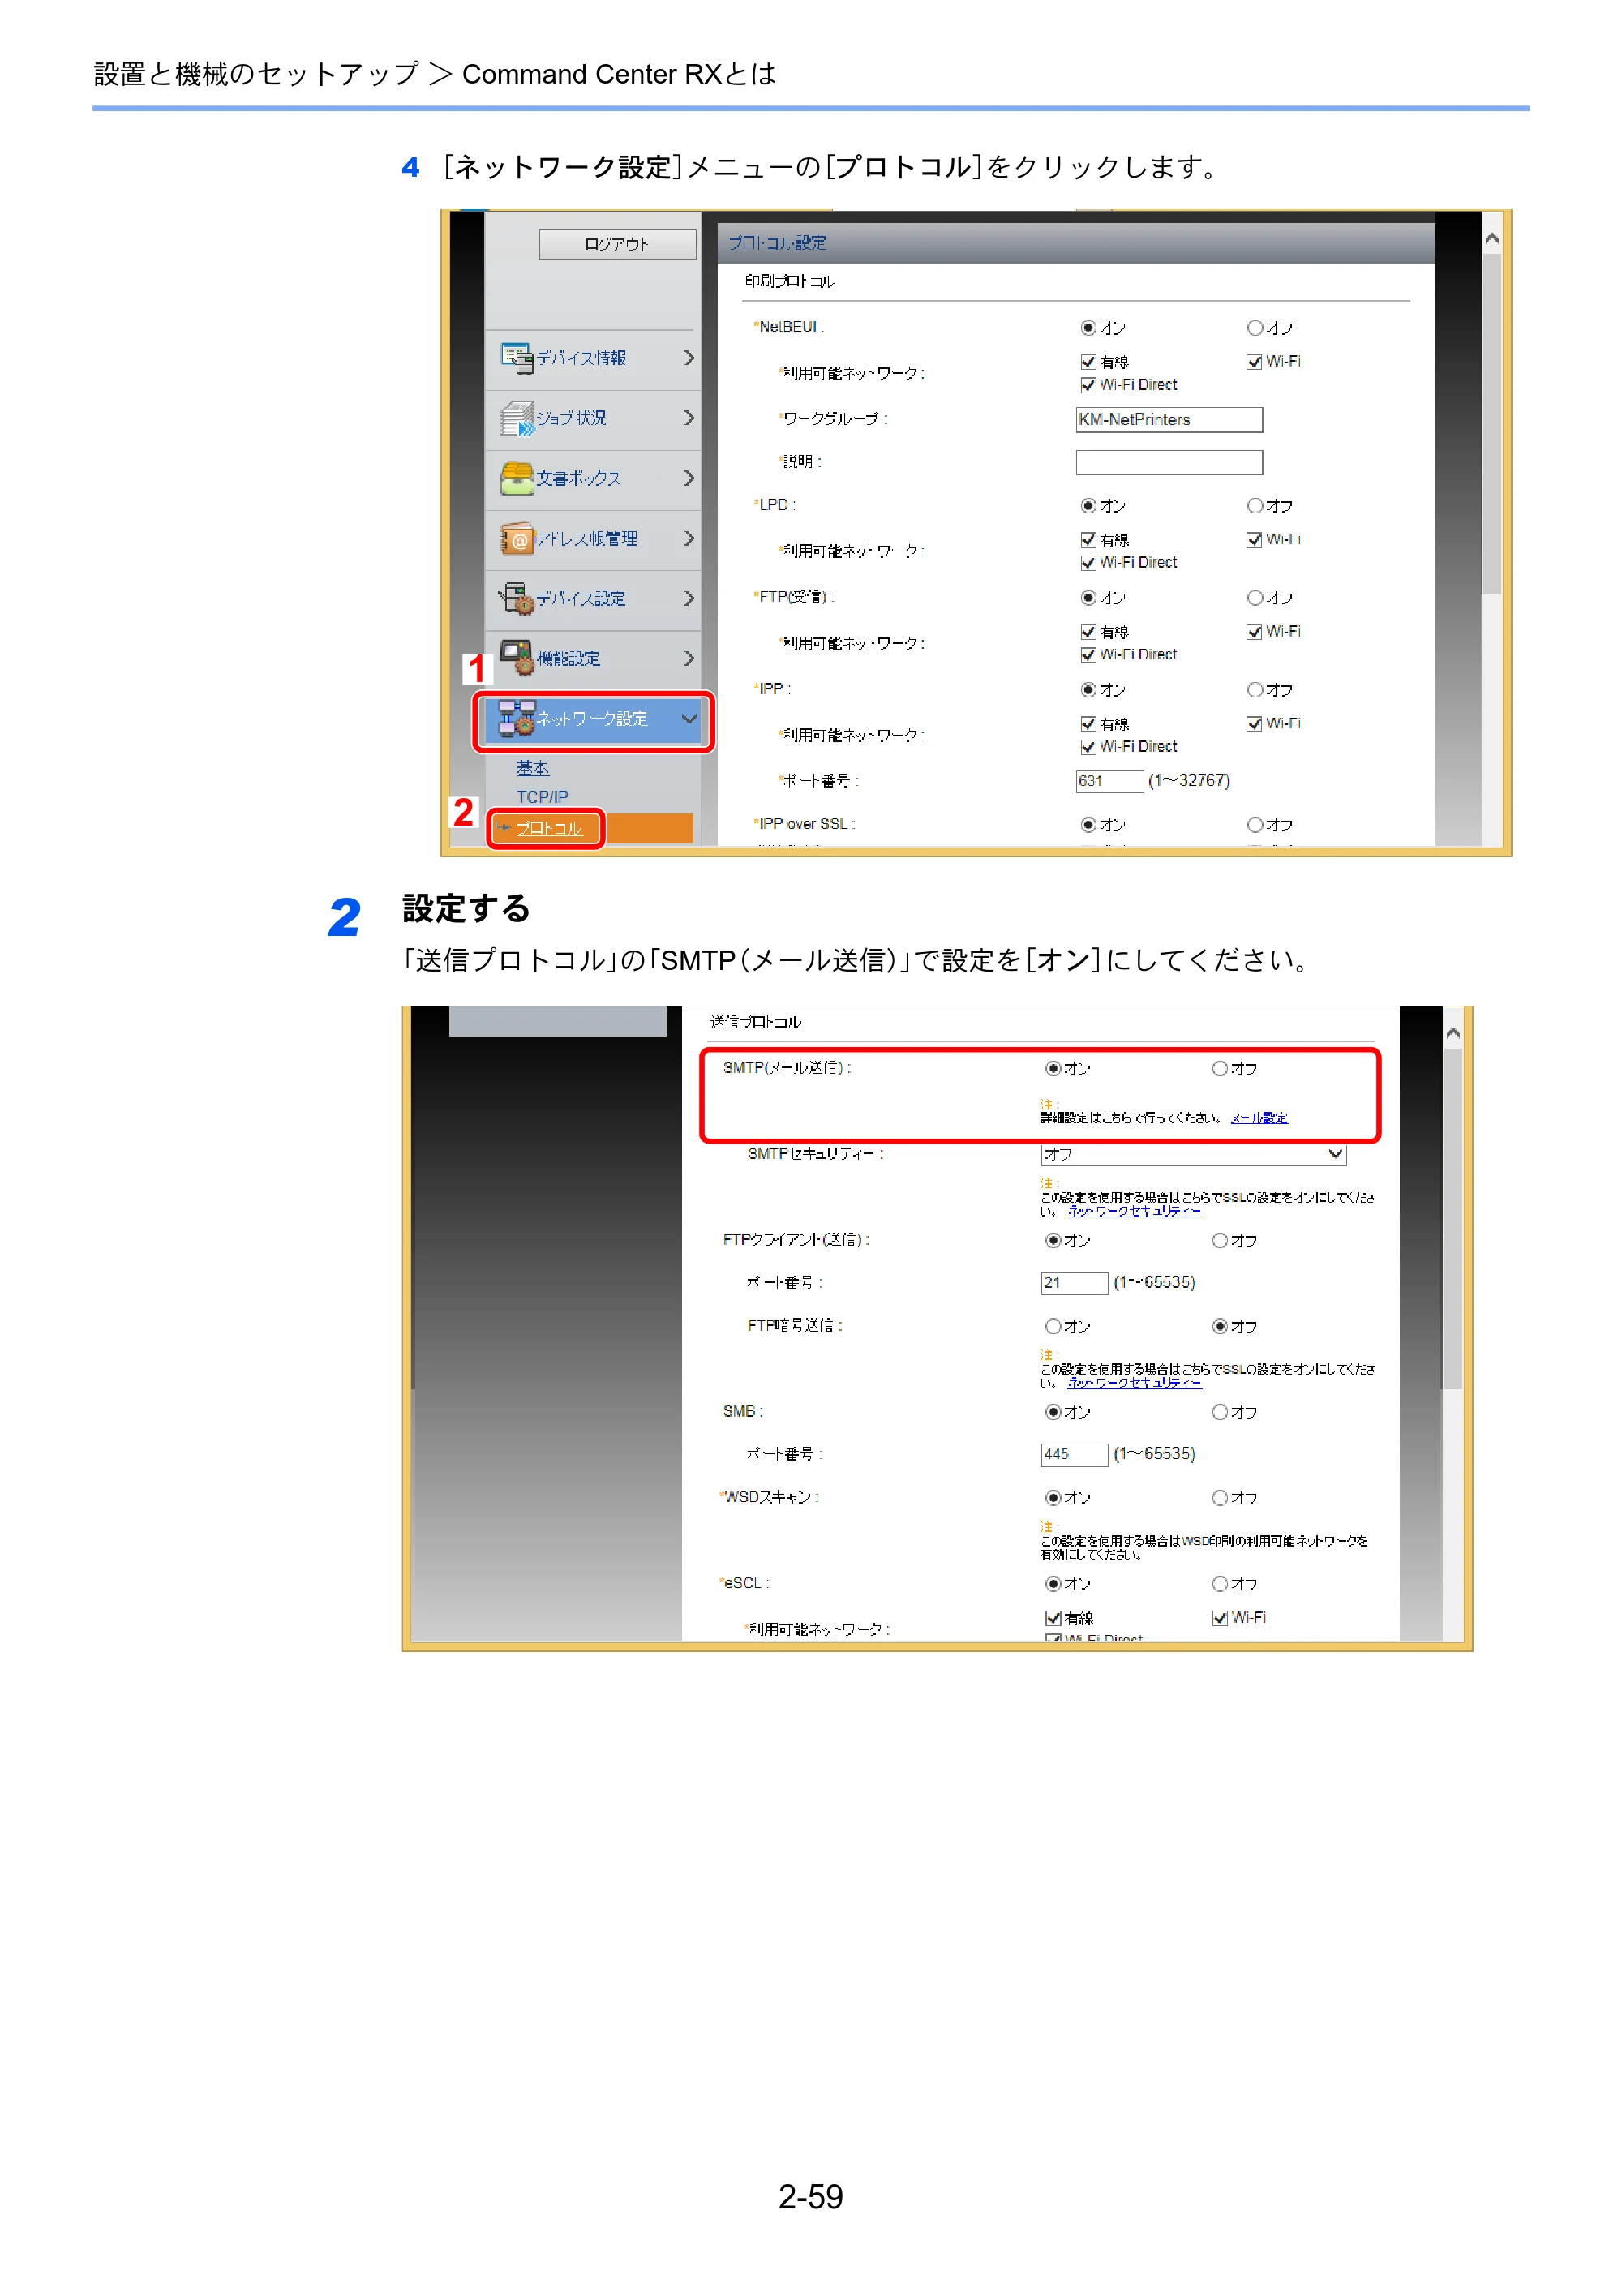Uncheck 有線 under NetBEUI
The height and width of the screenshot is (2296, 1622).
tap(1088, 362)
